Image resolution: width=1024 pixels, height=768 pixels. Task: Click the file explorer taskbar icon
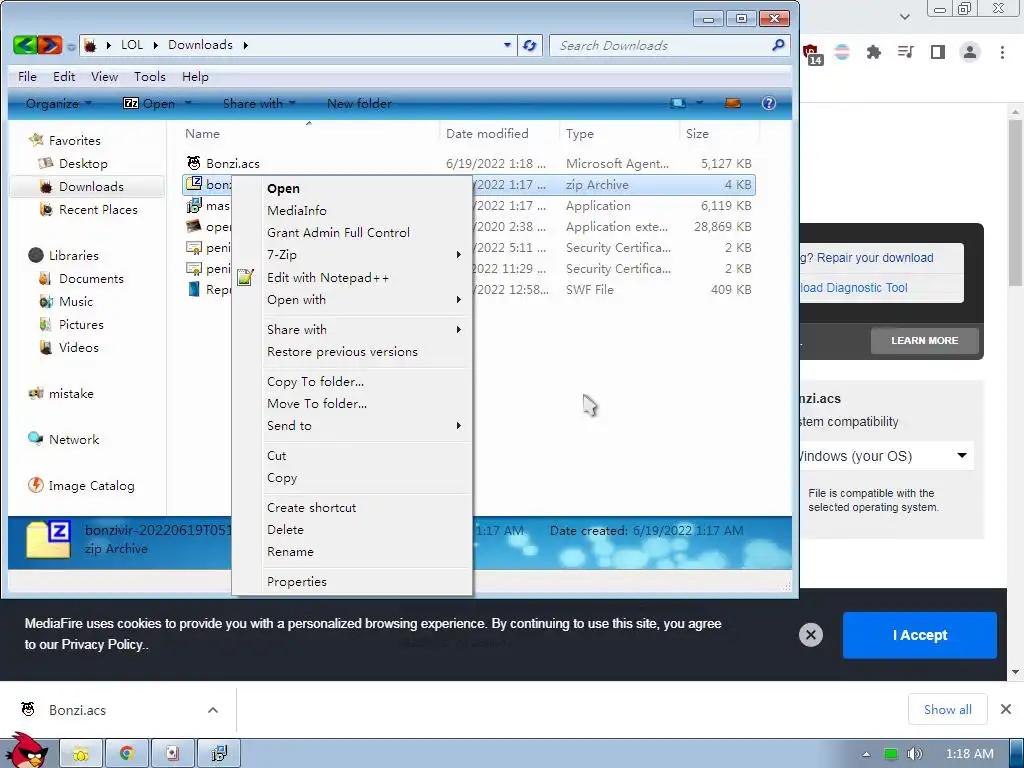81,753
